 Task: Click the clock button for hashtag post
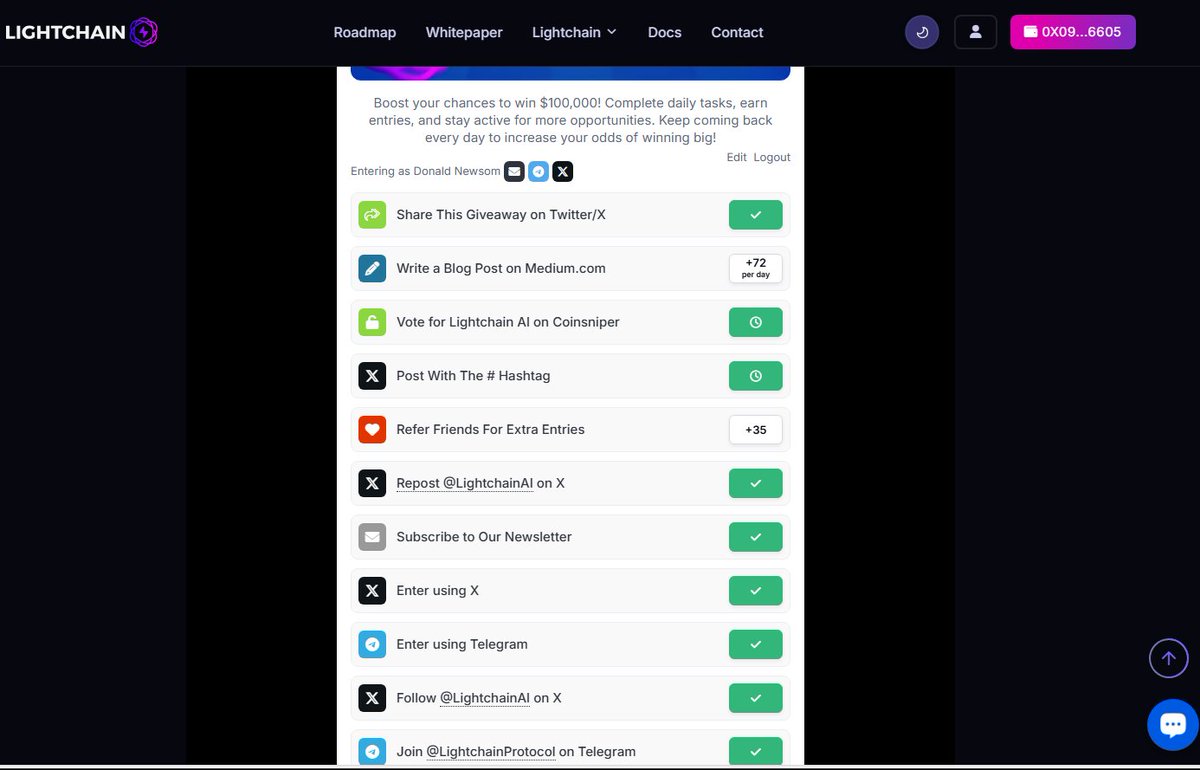[756, 376]
